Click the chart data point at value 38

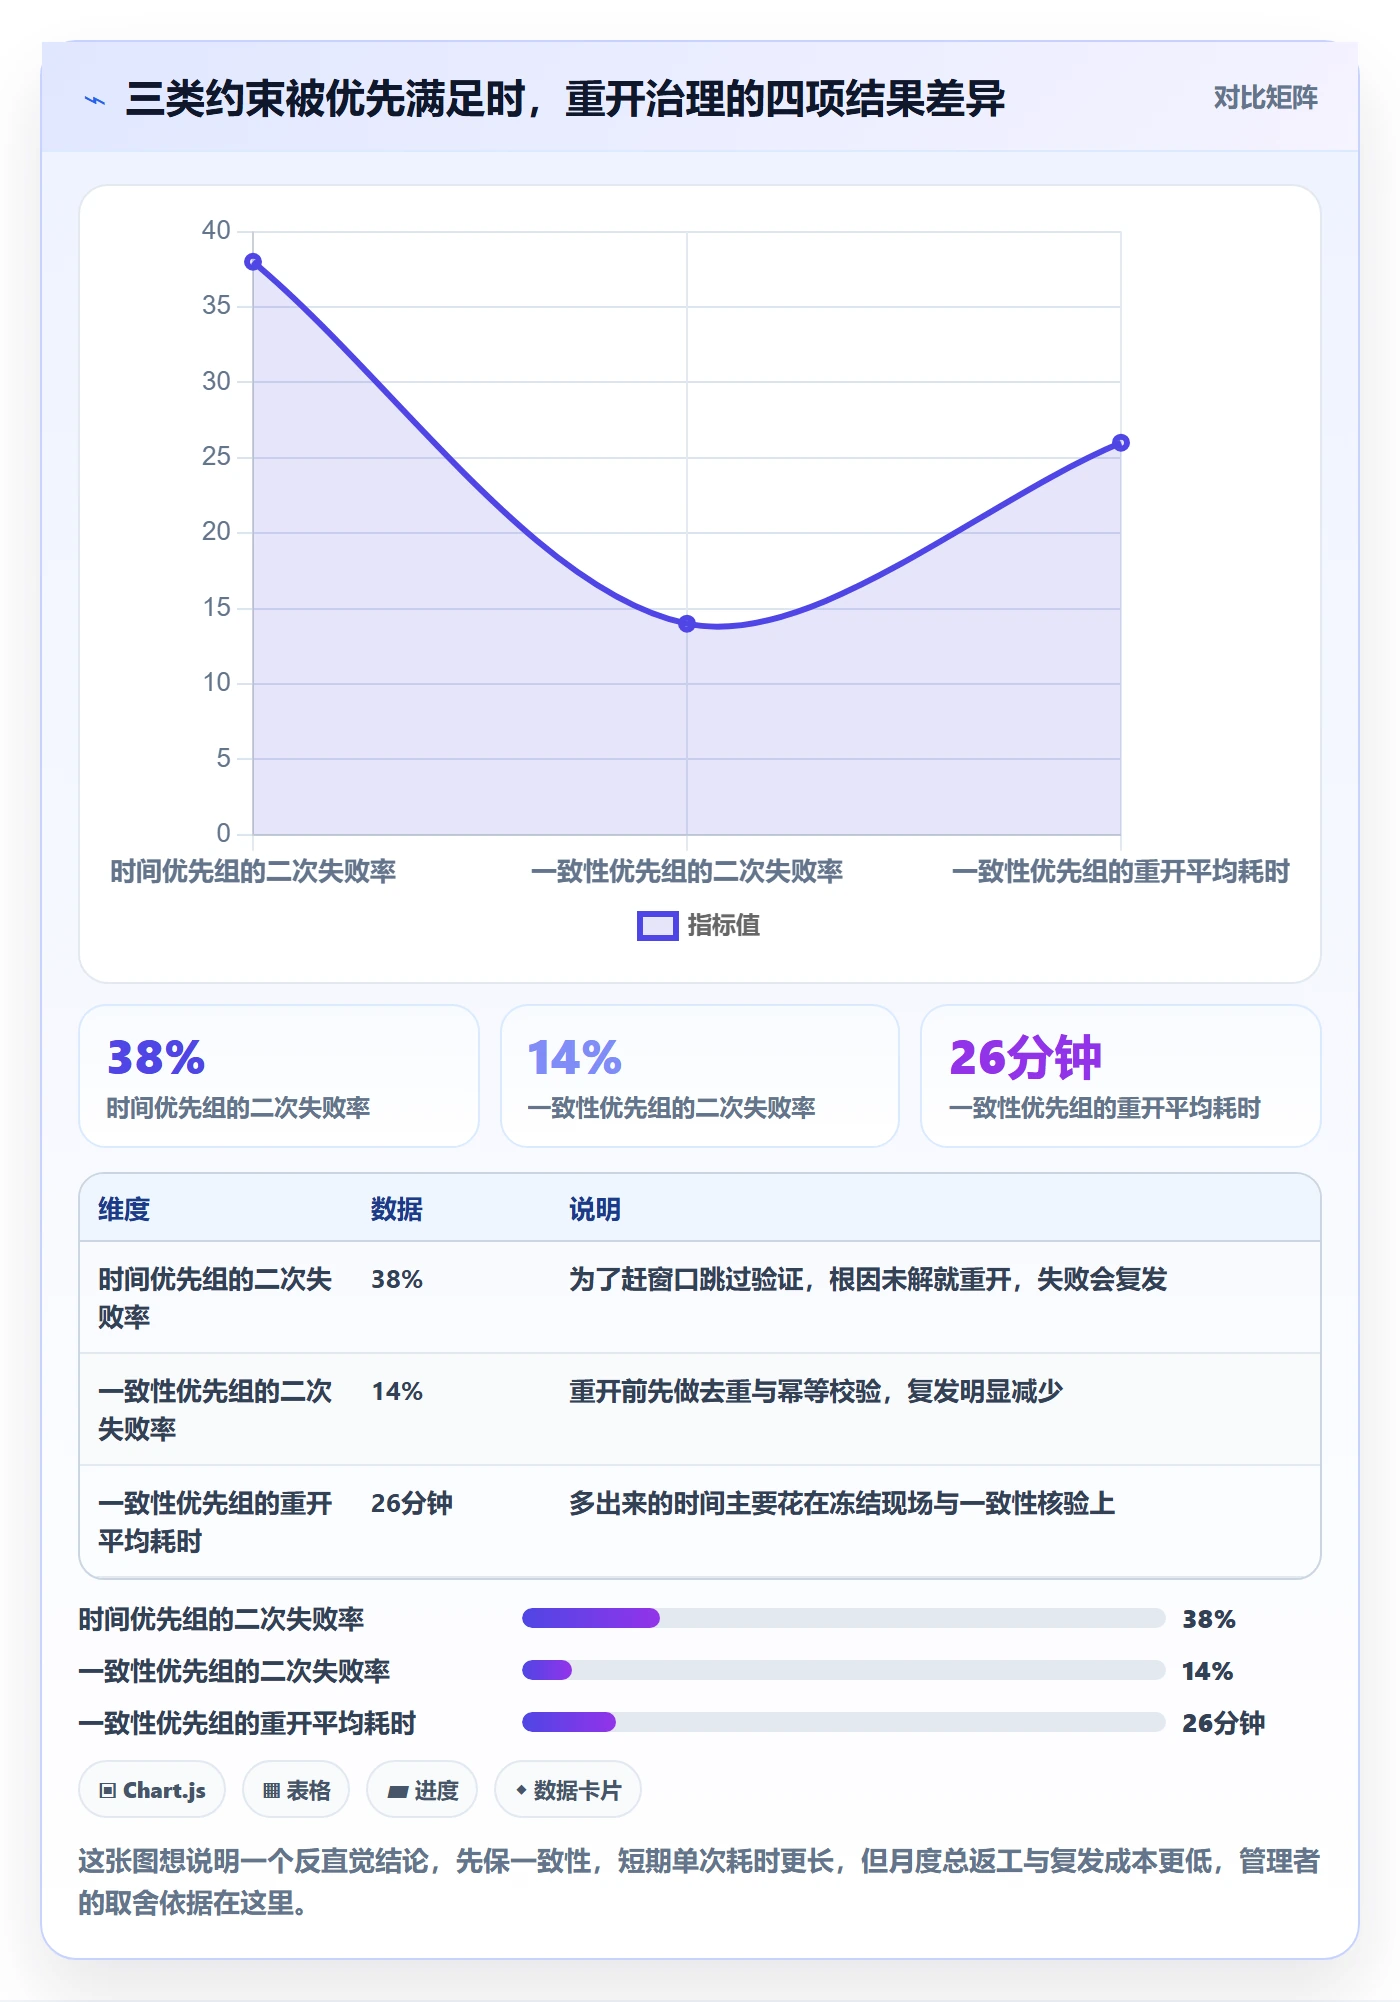(x=253, y=262)
